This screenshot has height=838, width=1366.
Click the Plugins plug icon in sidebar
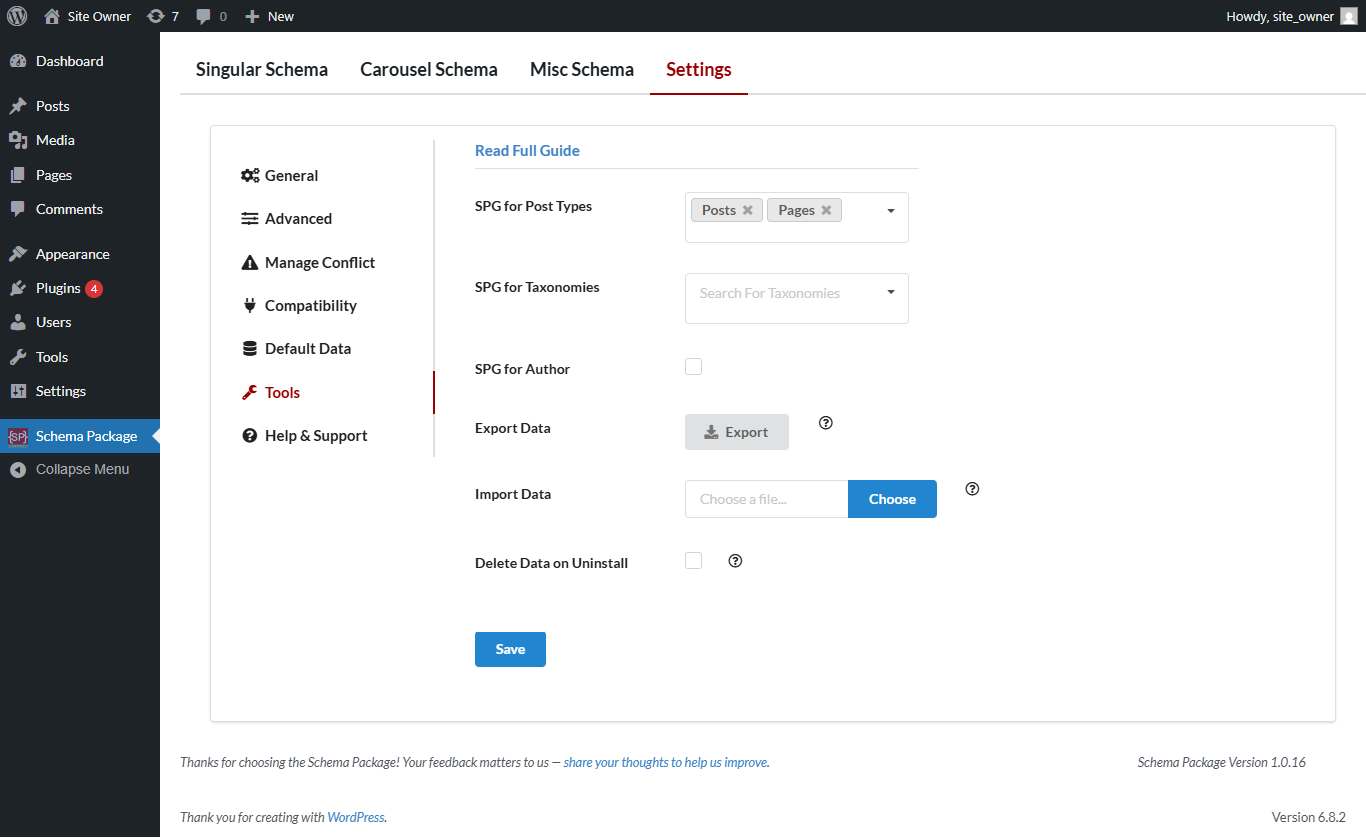click(18, 288)
